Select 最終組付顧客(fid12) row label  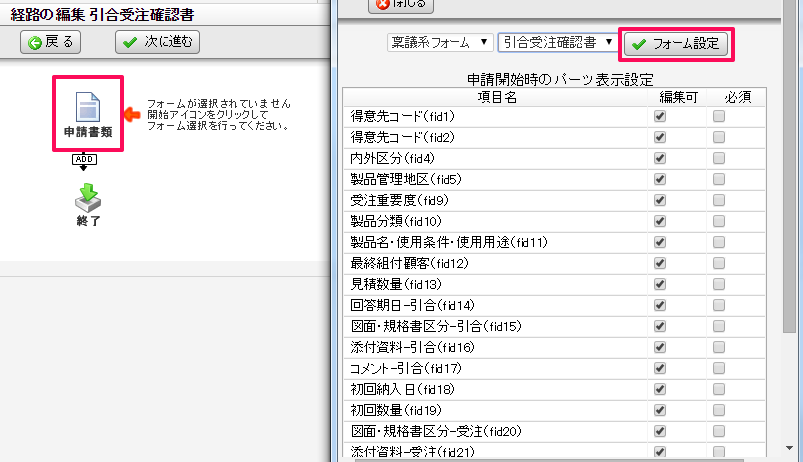[410, 263]
